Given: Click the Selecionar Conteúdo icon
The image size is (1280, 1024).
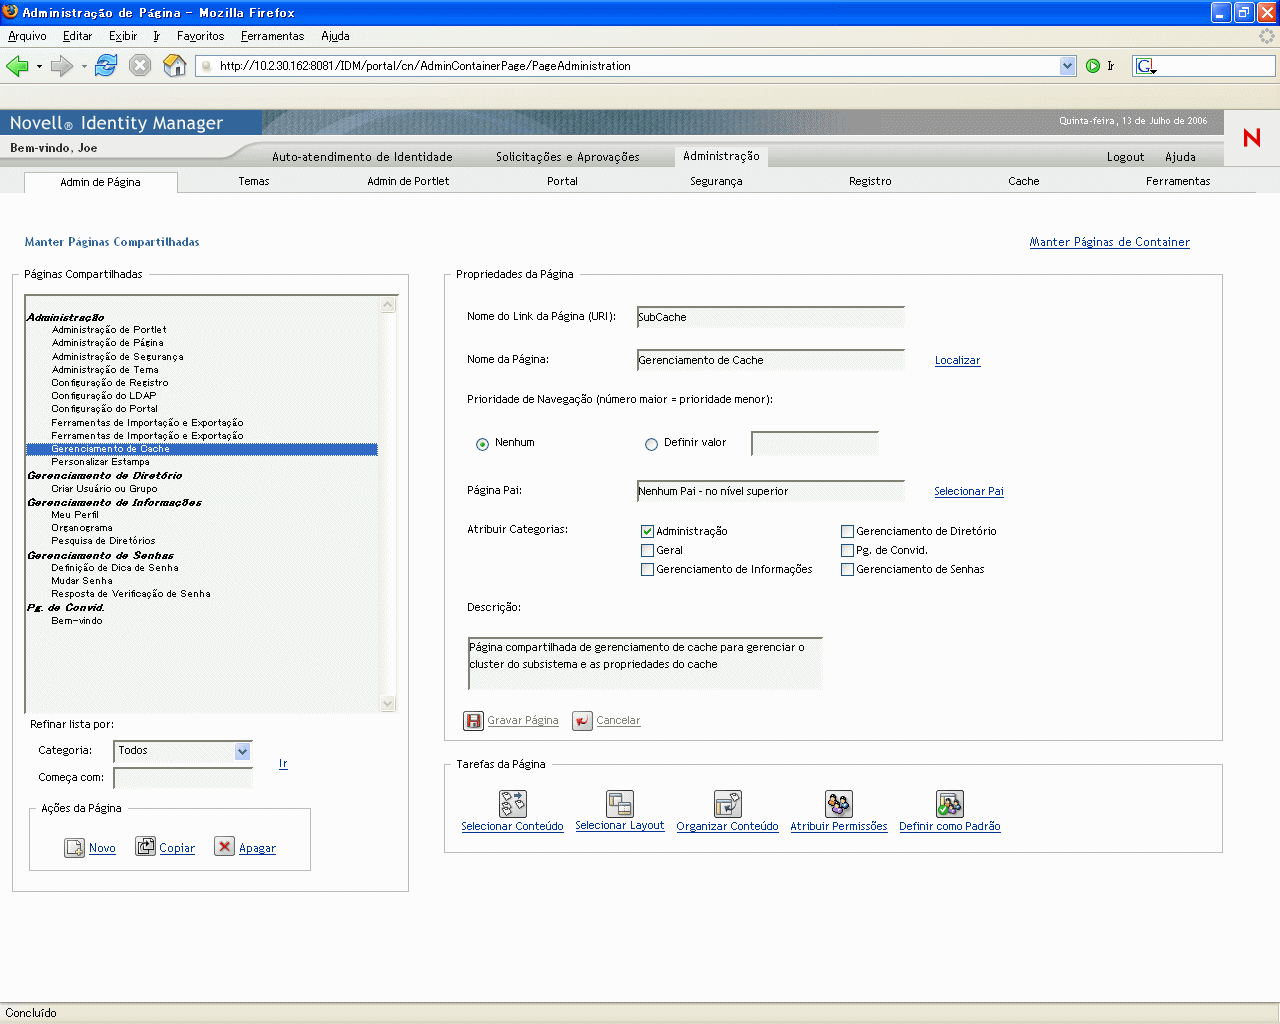Looking at the screenshot, I should [x=512, y=804].
